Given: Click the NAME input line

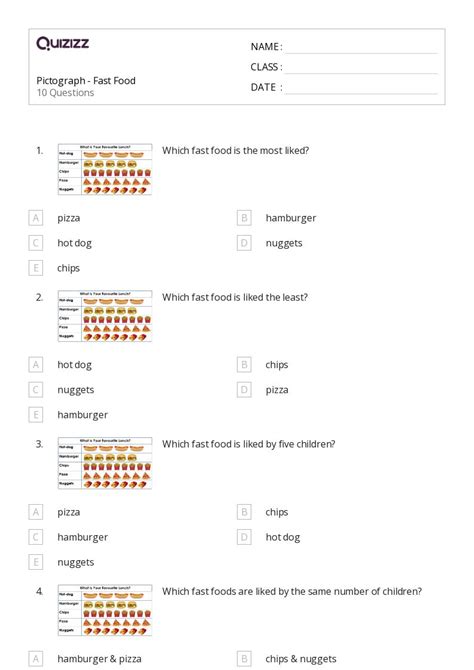Looking at the screenshot, I should (362, 48).
